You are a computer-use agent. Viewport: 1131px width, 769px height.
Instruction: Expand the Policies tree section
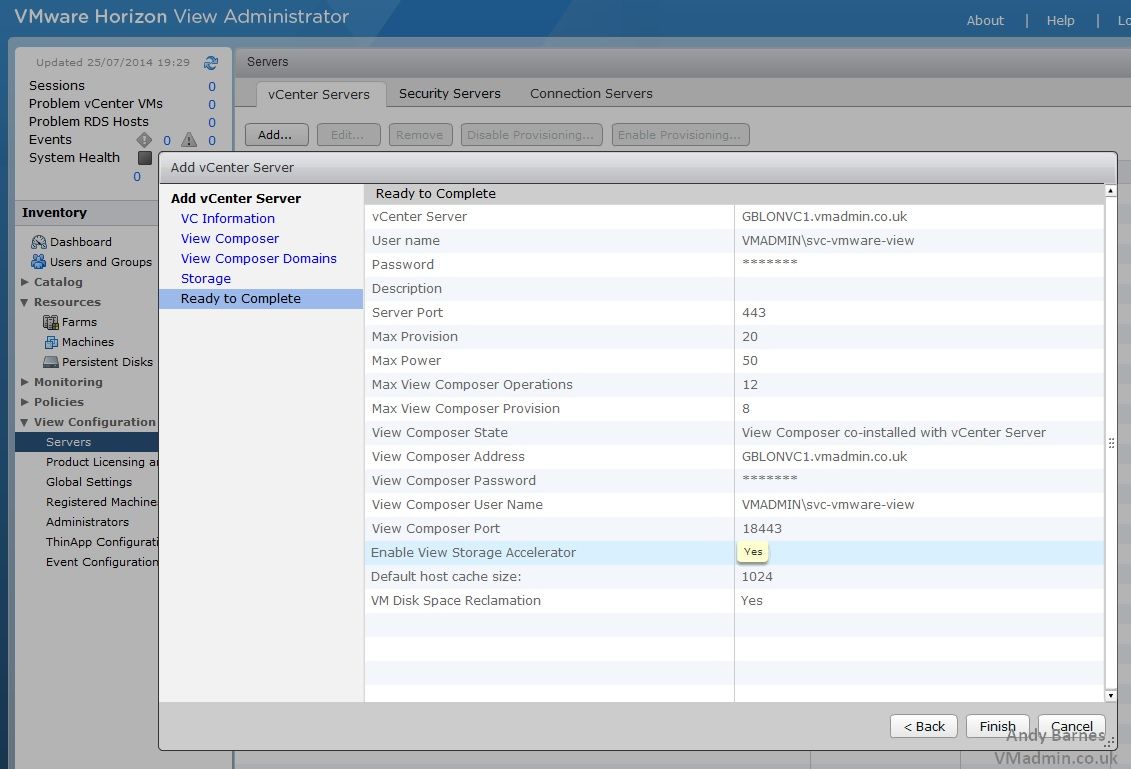25,402
